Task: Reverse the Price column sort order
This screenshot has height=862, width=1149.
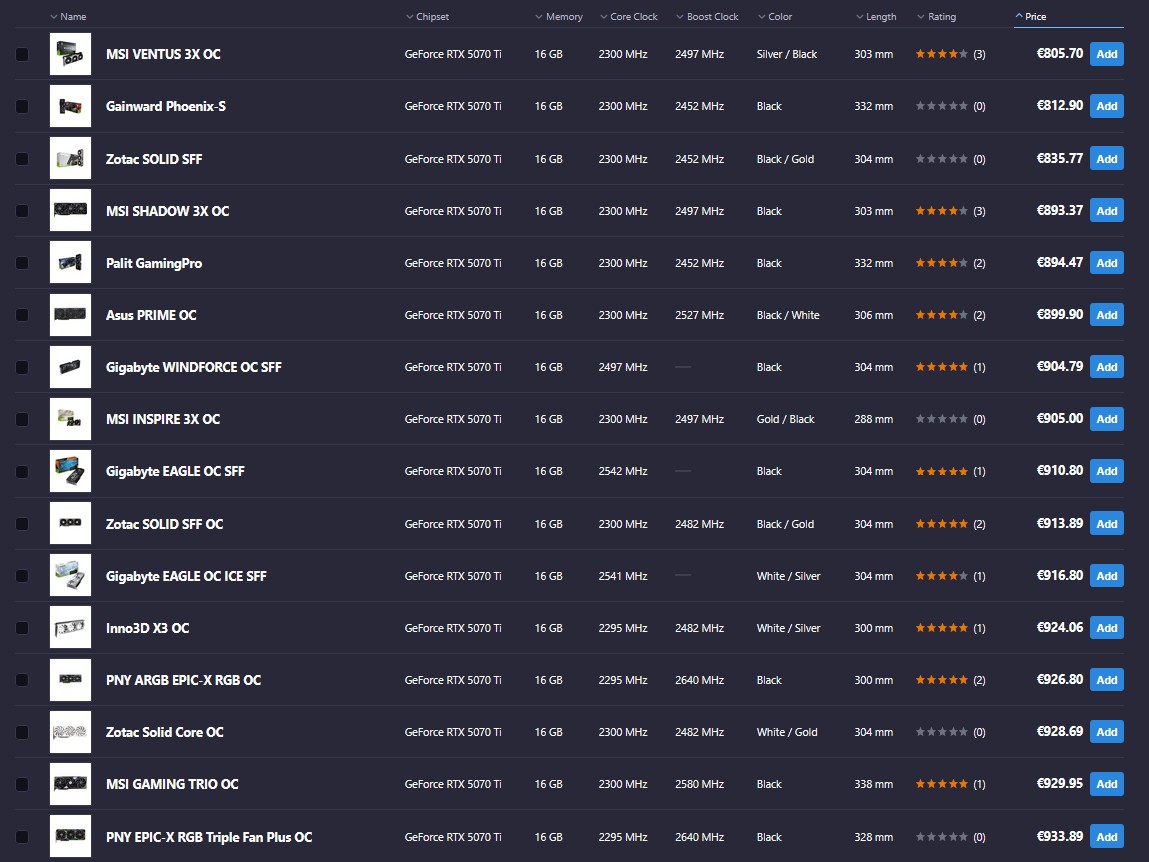Action: coord(1030,16)
